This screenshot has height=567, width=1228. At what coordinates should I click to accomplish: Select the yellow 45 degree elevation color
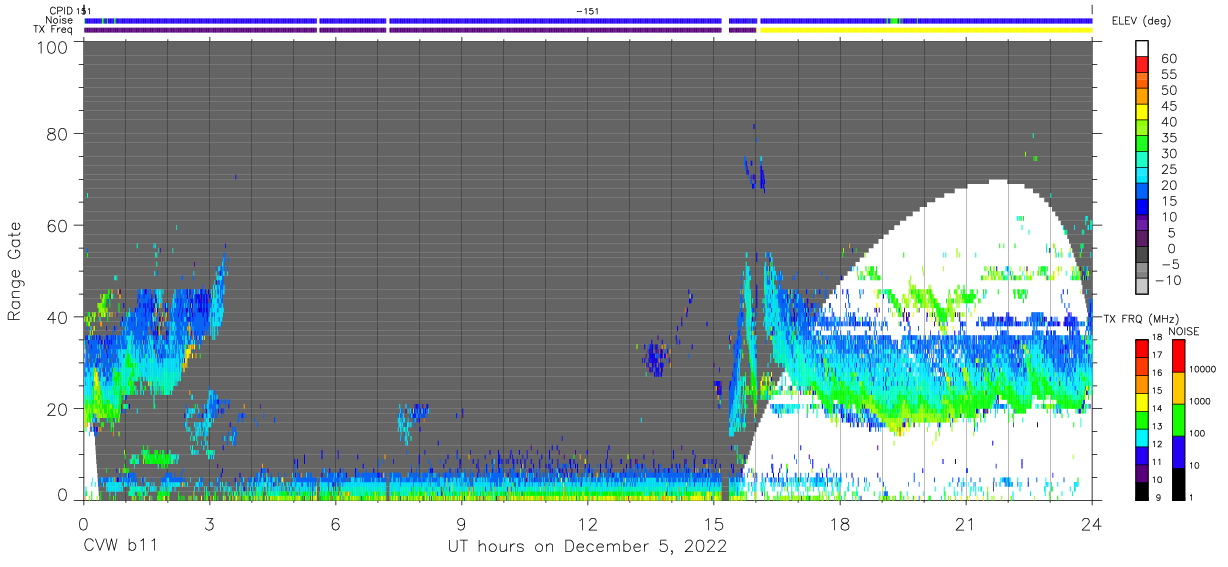tap(1141, 113)
